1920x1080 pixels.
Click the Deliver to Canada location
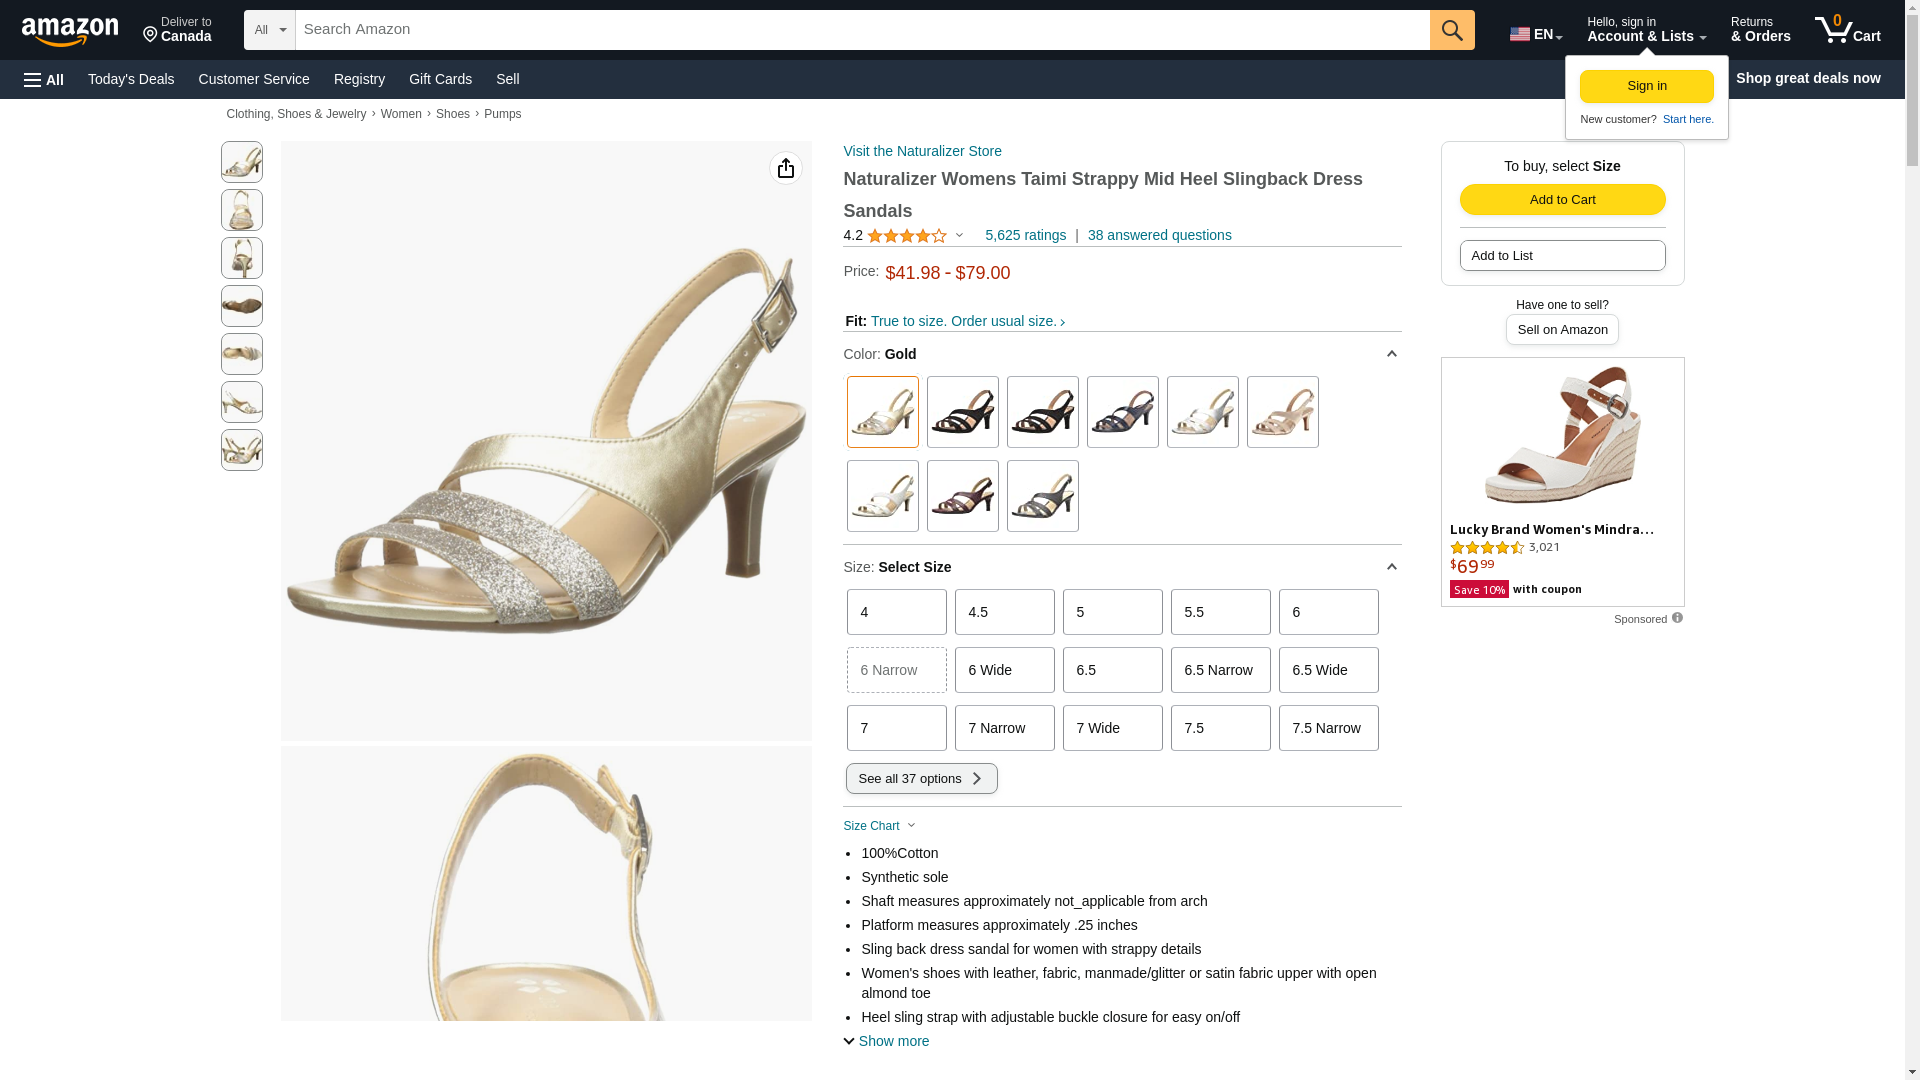177,30
